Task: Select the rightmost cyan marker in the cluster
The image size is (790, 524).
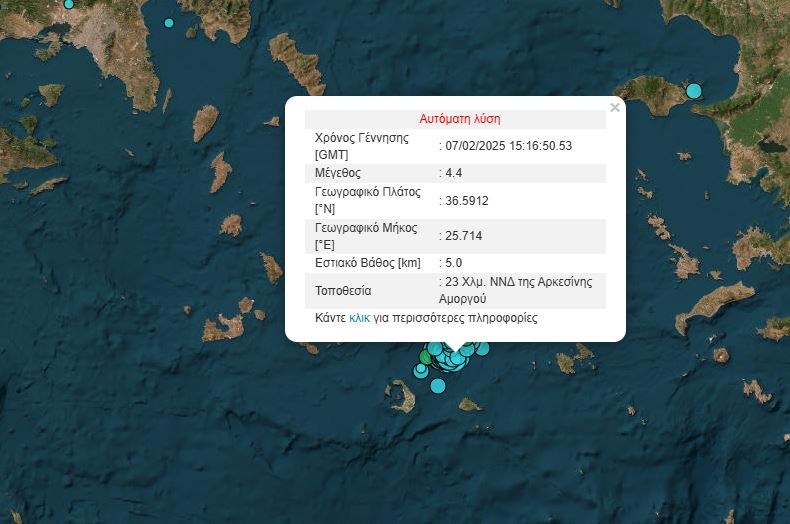Action: click(x=483, y=348)
